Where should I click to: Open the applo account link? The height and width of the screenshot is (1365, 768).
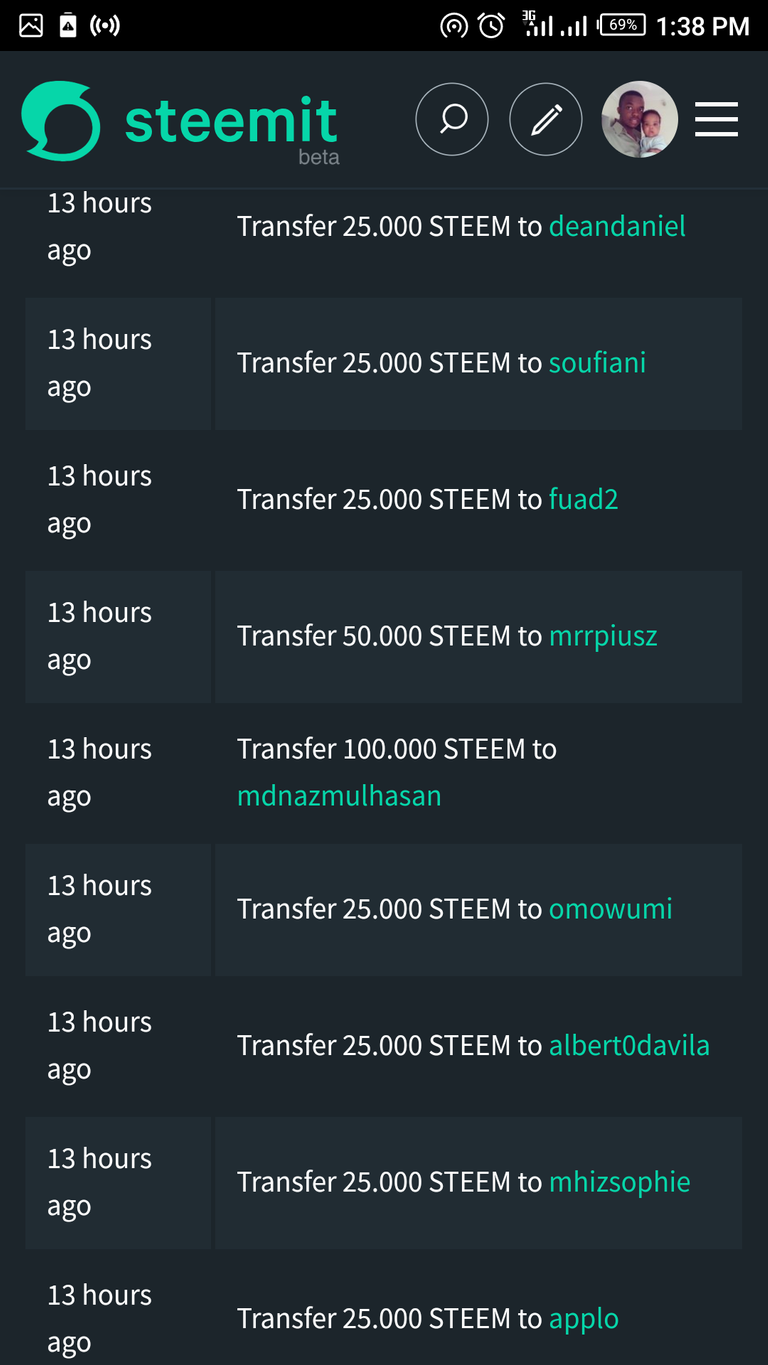[583, 1319]
